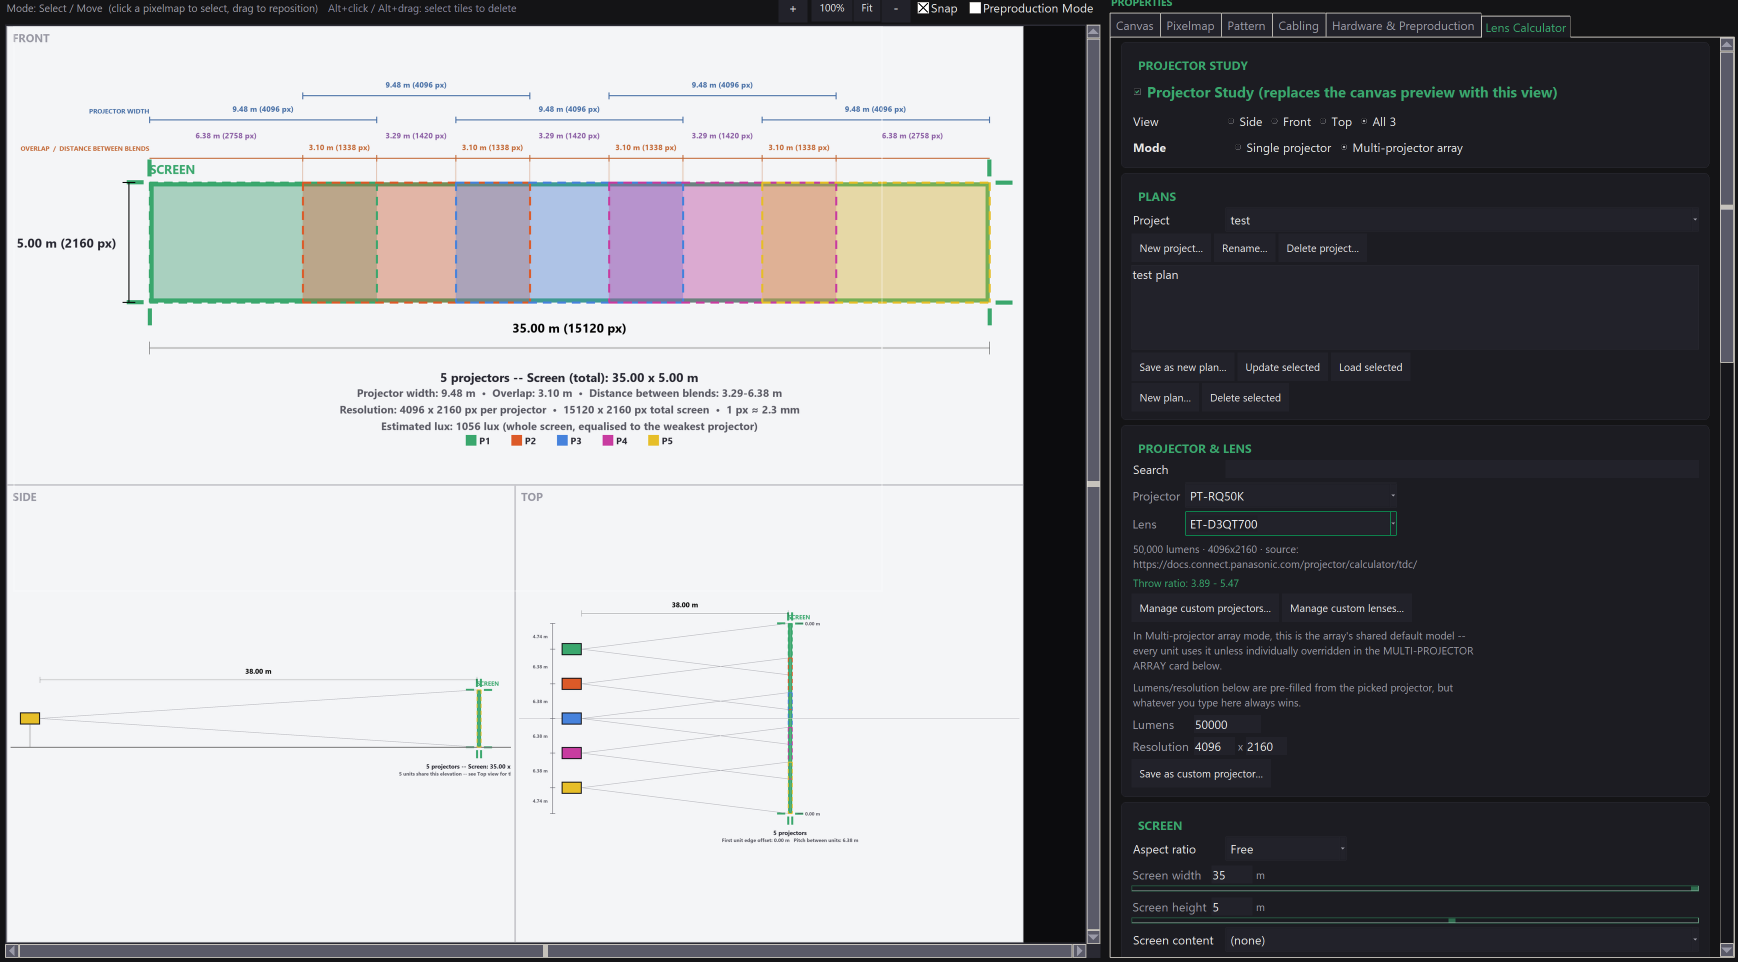
Task: Click the Screen height slider
Action: 1415,920
